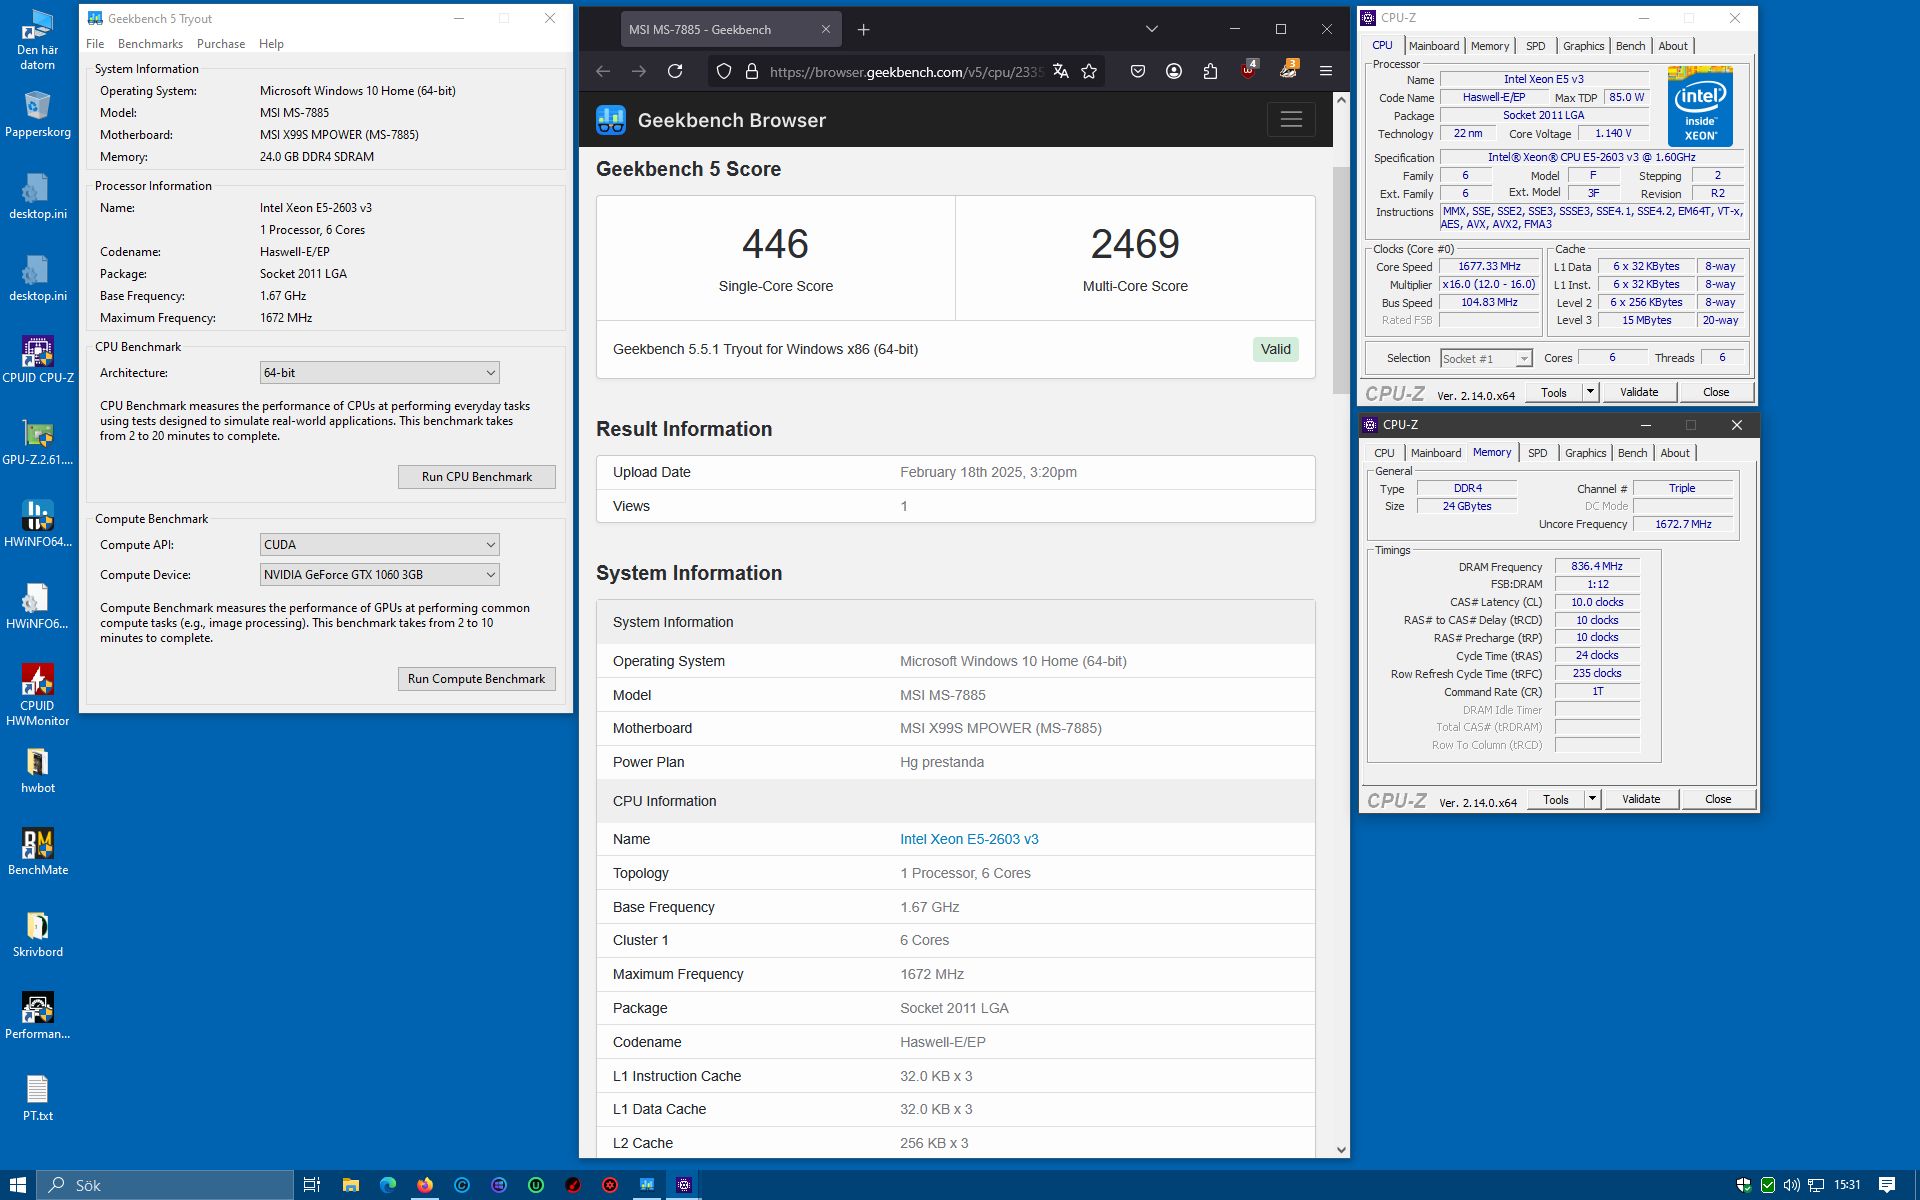Click the site padlock security icon

click(x=751, y=71)
